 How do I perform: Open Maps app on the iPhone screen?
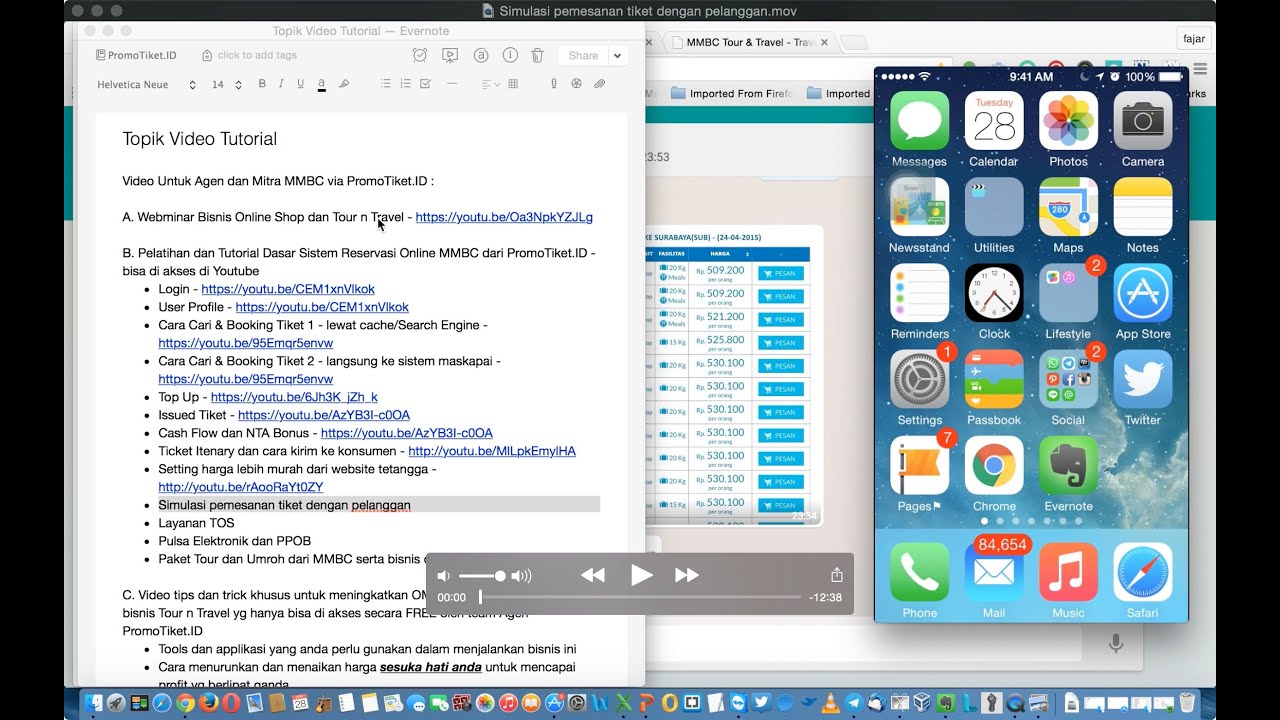pos(1068,207)
